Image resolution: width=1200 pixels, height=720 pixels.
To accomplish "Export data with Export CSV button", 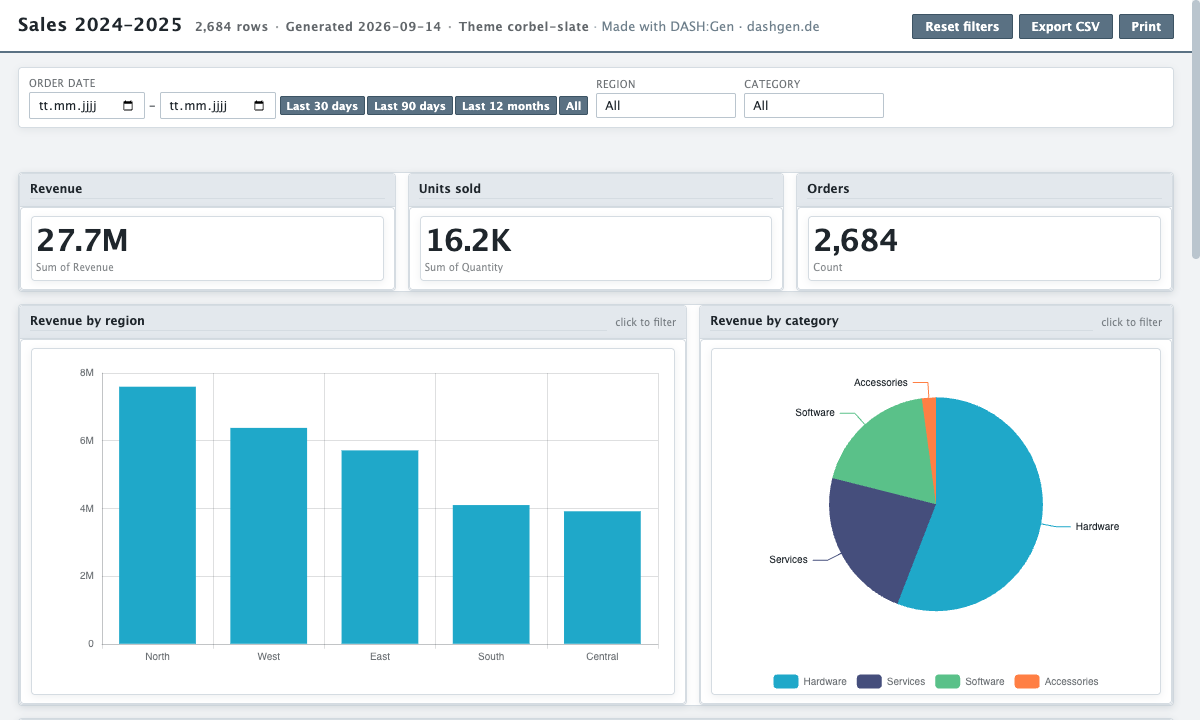I will coord(1066,27).
